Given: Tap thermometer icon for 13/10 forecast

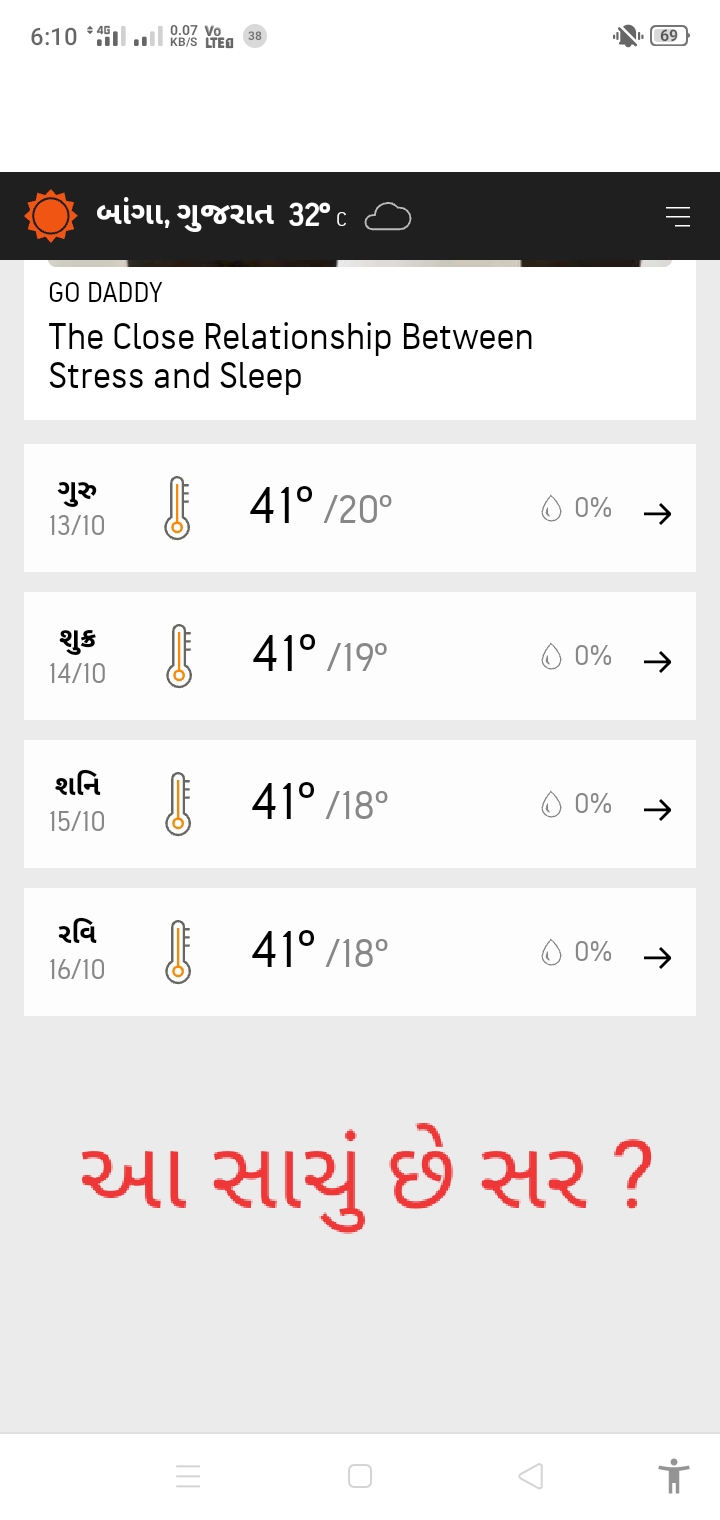Looking at the screenshot, I should (177, 509).
